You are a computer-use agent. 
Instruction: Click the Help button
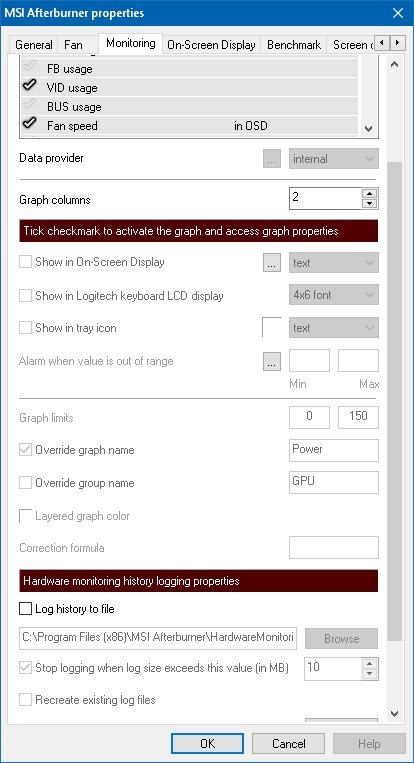(369, 744)
